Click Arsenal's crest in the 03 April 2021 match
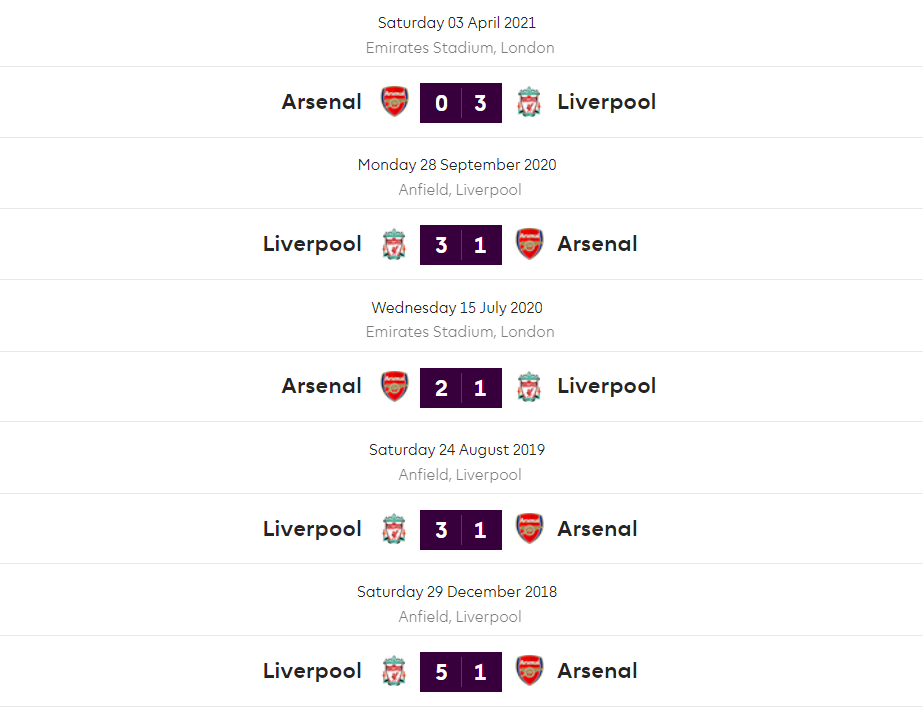Viewport: 923px width, 717px height. point(395,102)
